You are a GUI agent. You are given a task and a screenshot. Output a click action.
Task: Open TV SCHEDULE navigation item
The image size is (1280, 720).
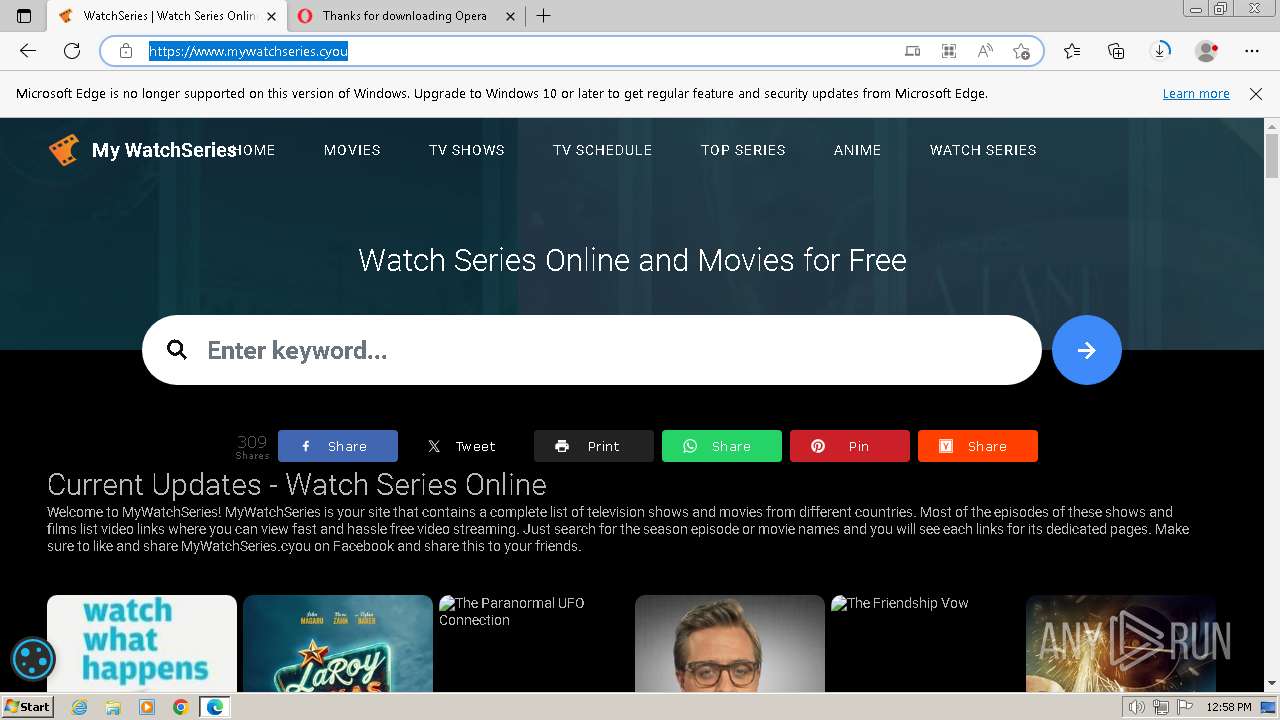[602, 150]
